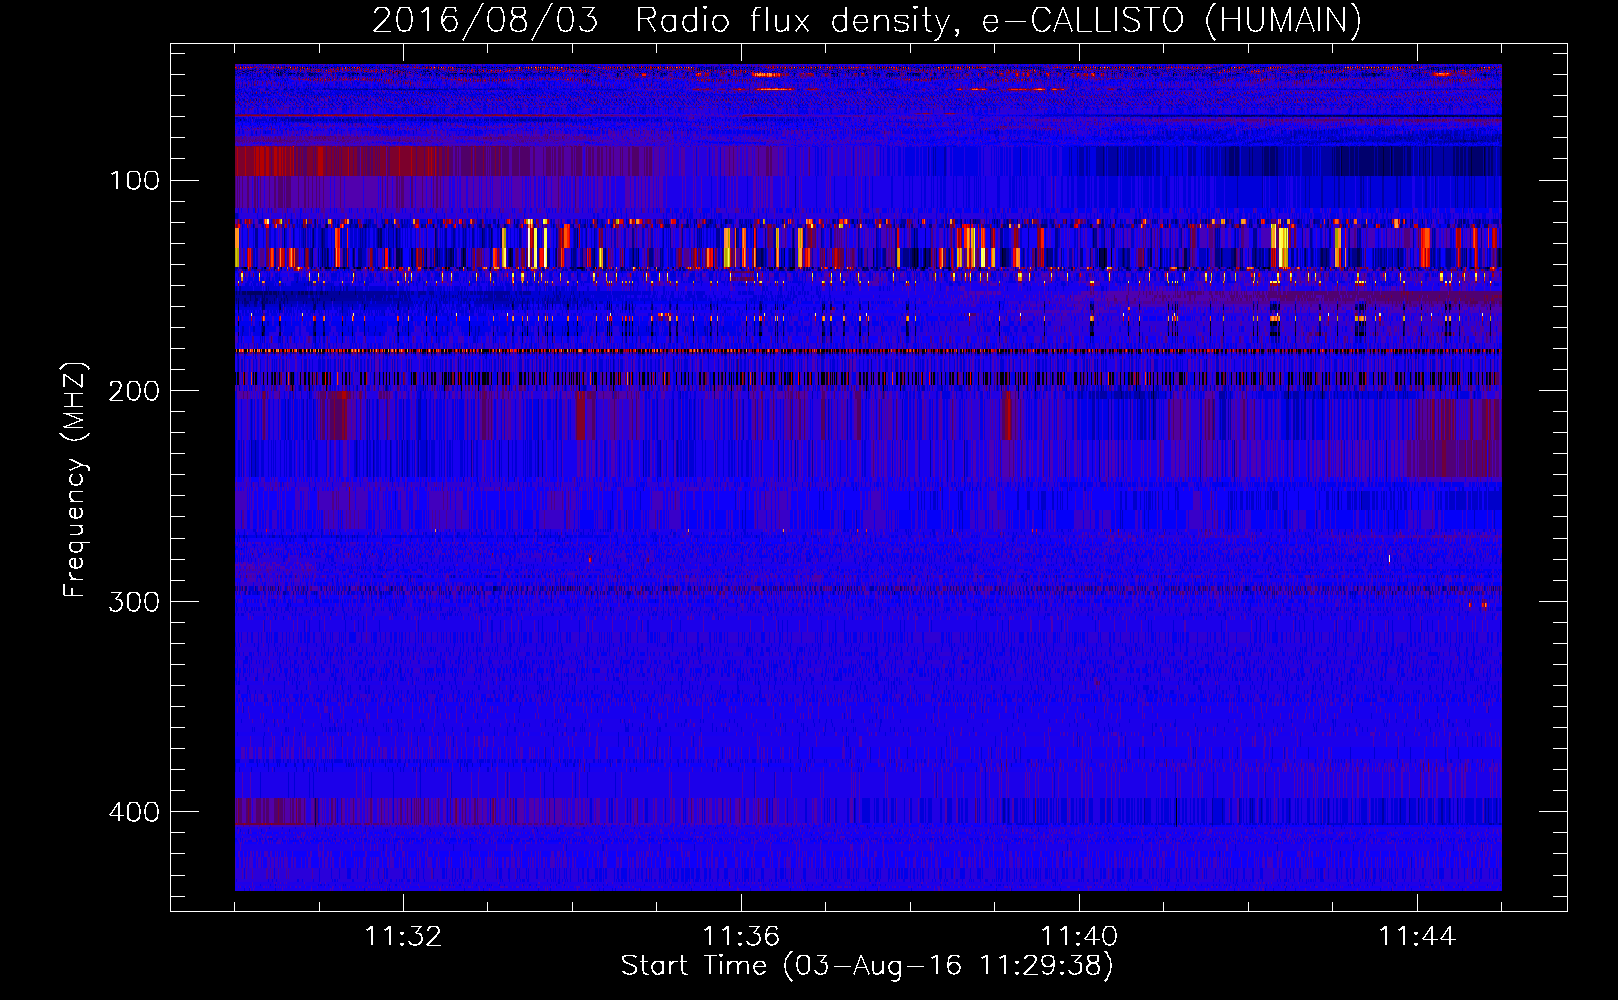
Task: Click the 200 MHz frequency tick label
Action: [134, 390]
